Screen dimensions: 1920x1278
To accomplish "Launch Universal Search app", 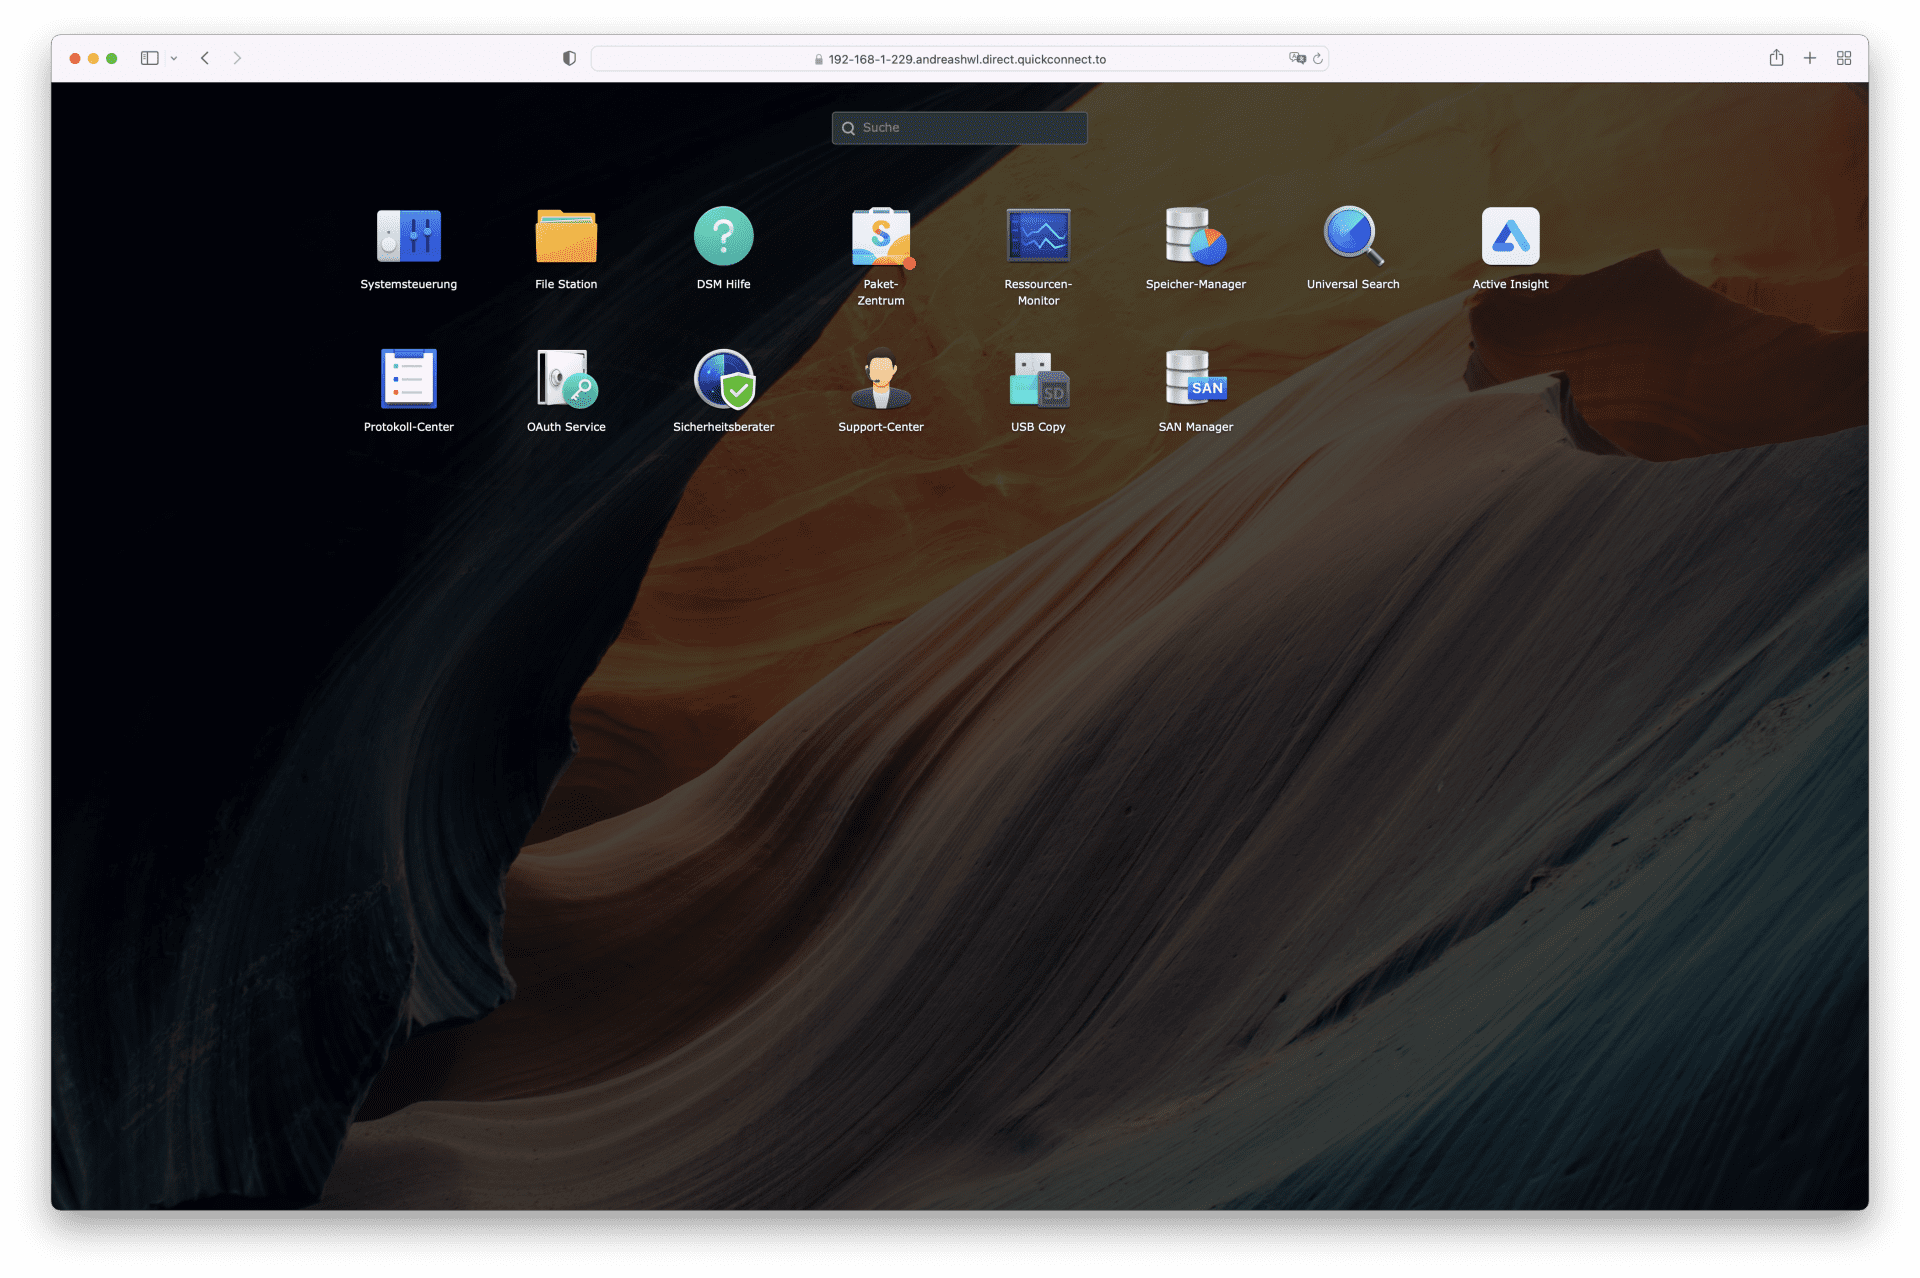I will [1353, 237].
